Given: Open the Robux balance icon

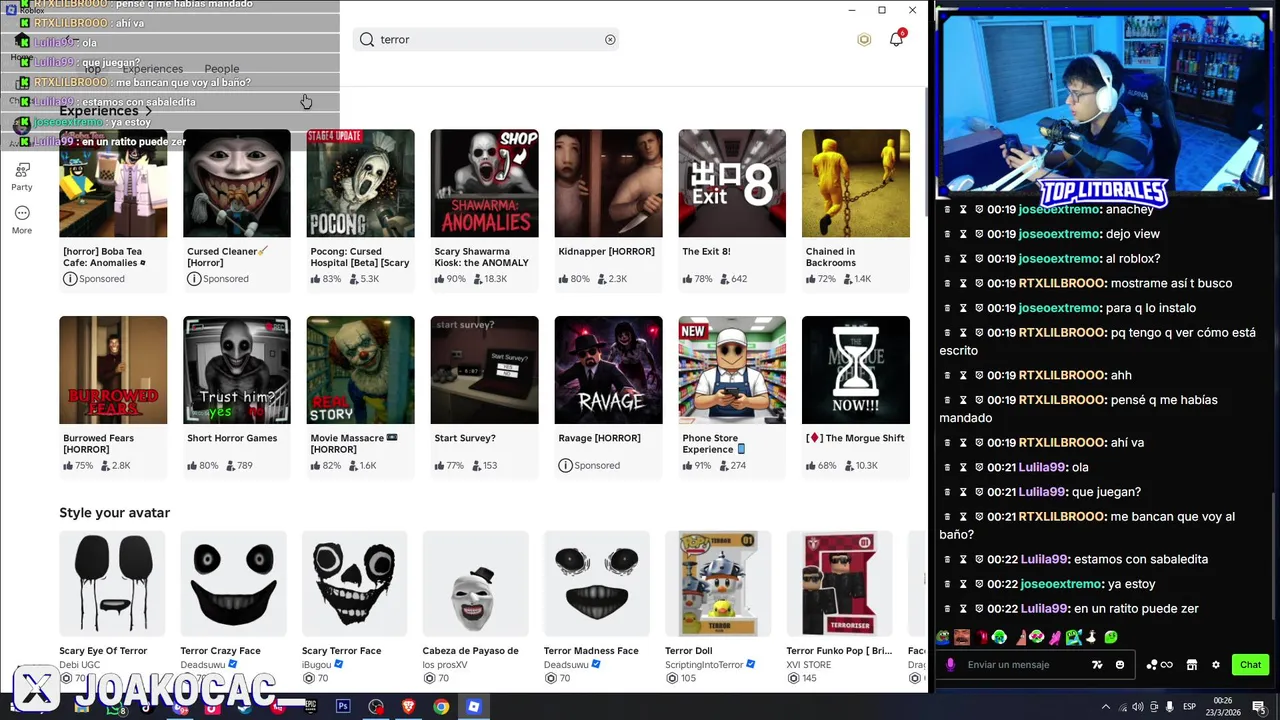Looking at the screenshot, I should pyautogui.click(x=864, y=40).
